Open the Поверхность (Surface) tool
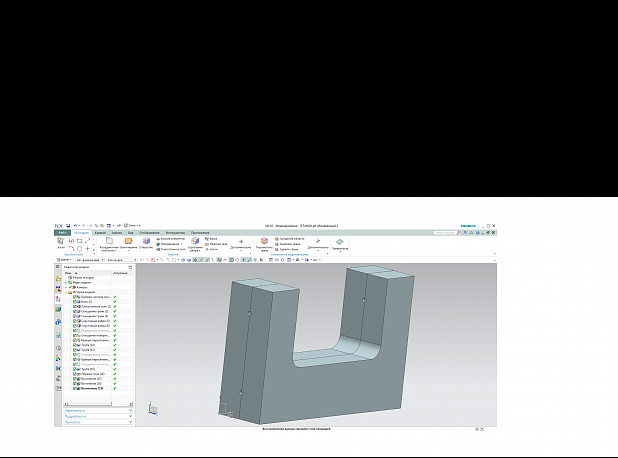 (340, 243)
